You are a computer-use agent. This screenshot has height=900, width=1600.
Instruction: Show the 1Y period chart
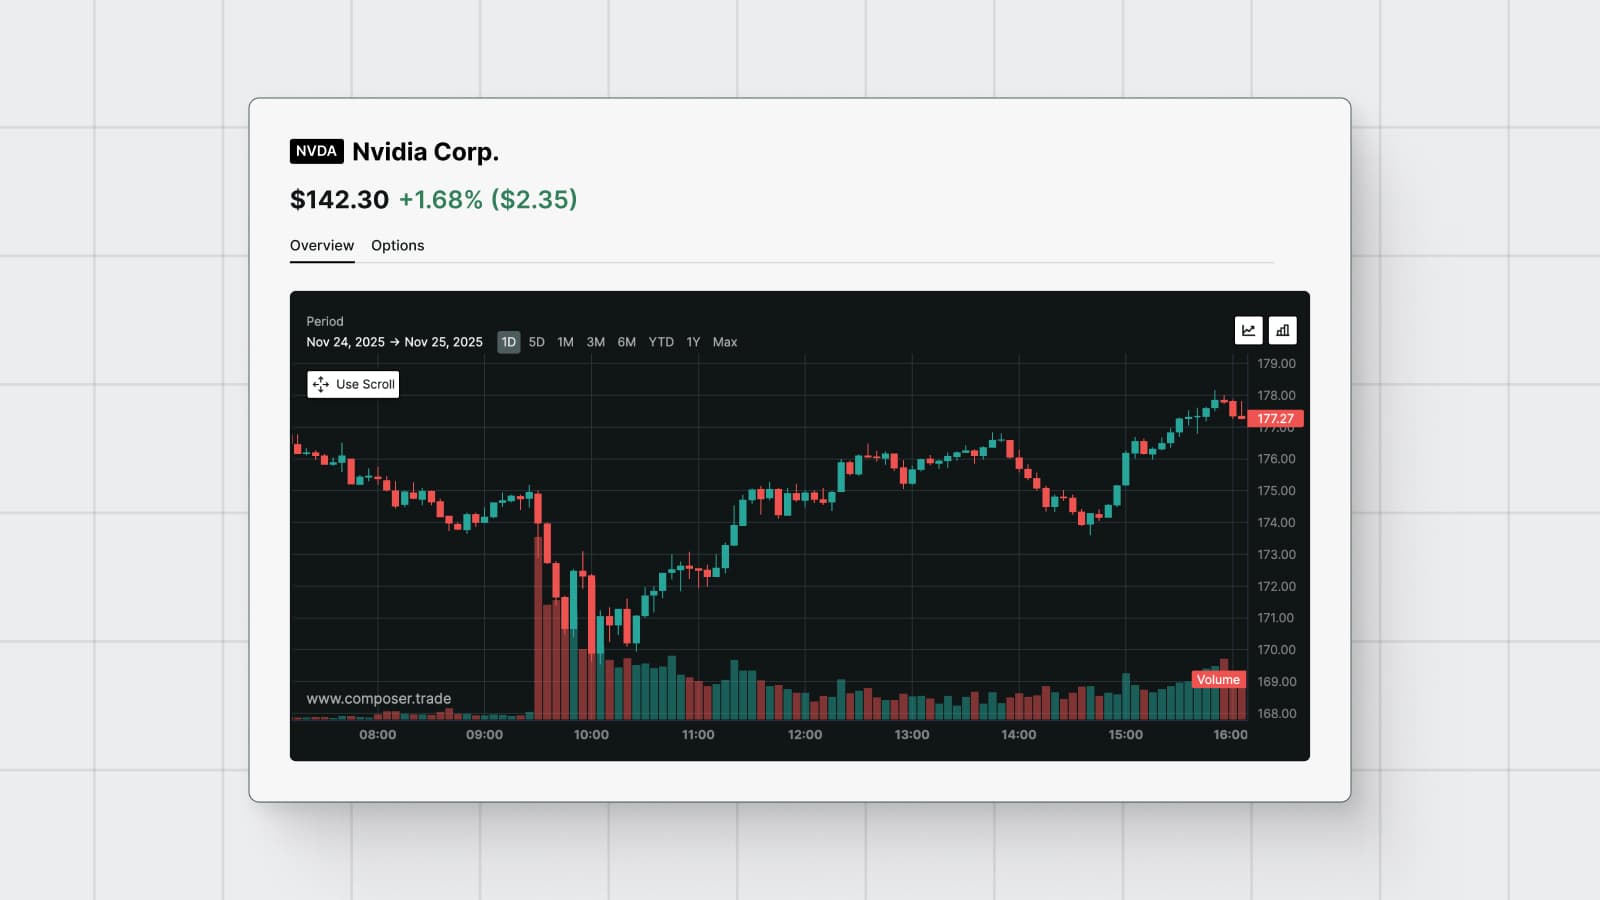point(693,342)
